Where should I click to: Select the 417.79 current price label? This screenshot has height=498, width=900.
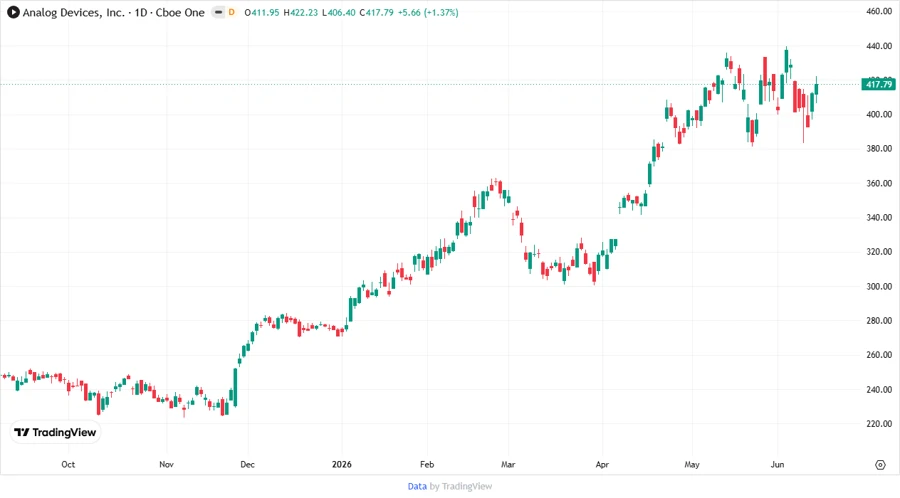tap(879, 84)
